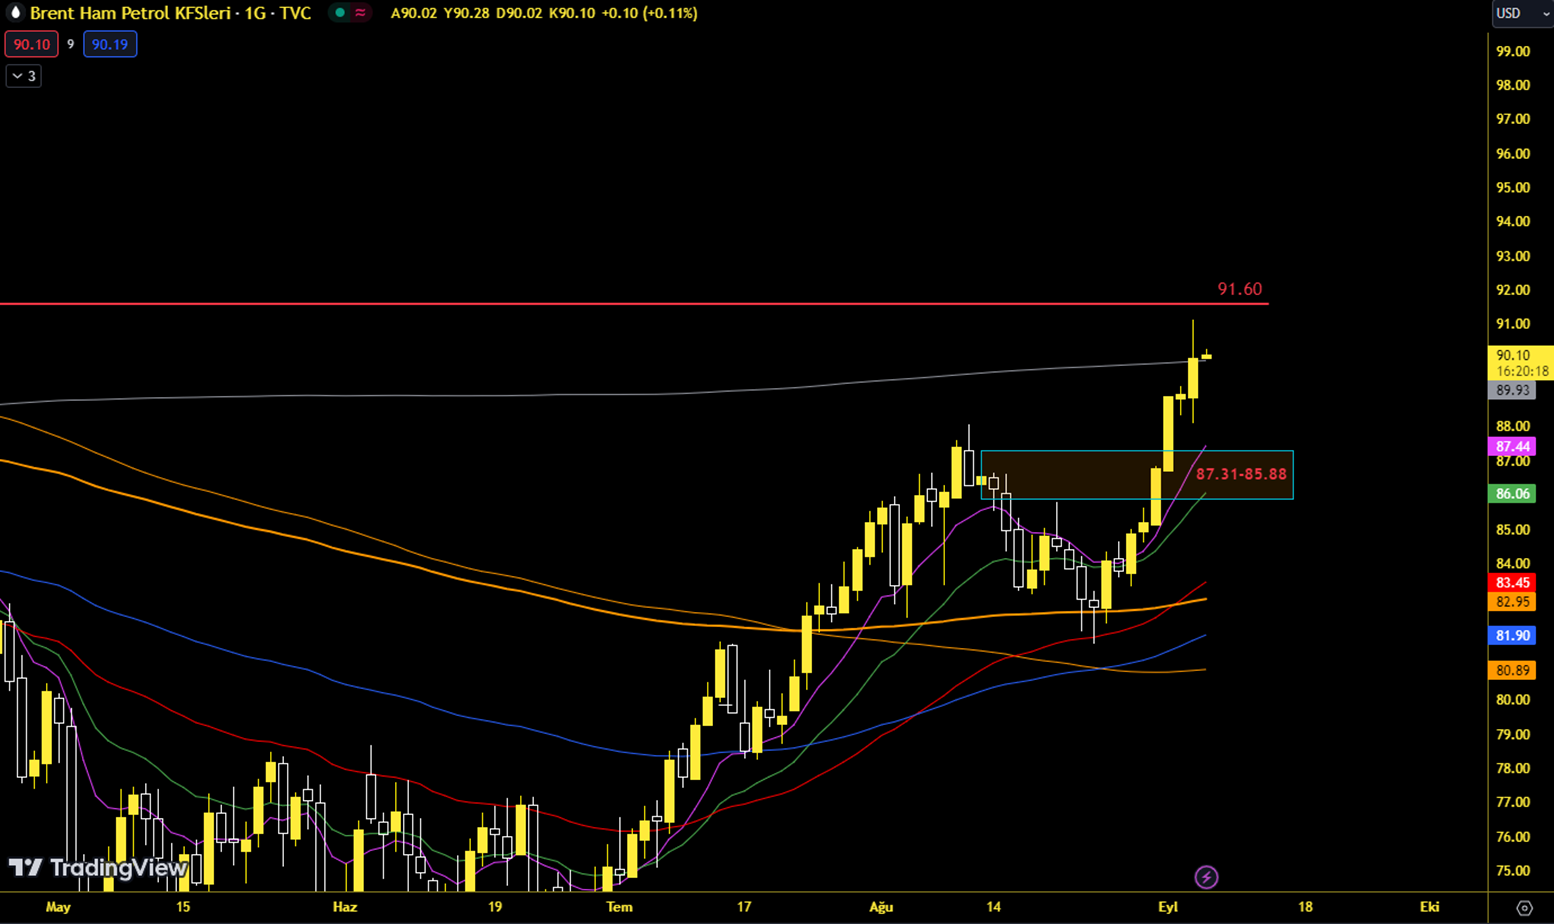Click the Y90.28 high value in header
Image resolution: width=1554 pixels, height=924 pixels.
(x=466, y=13)
